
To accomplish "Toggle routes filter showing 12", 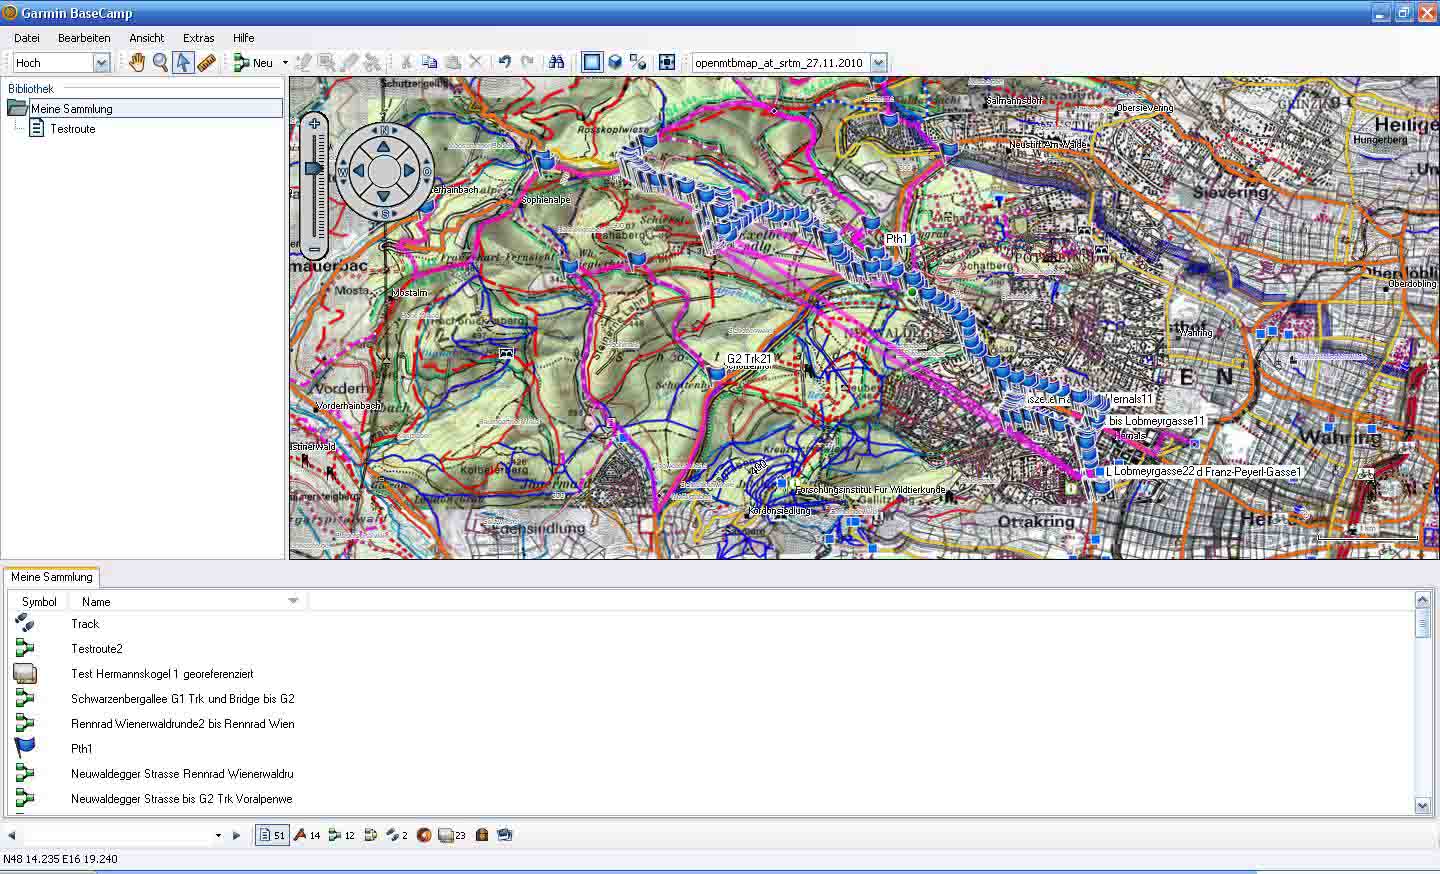I will click(341, 835).
